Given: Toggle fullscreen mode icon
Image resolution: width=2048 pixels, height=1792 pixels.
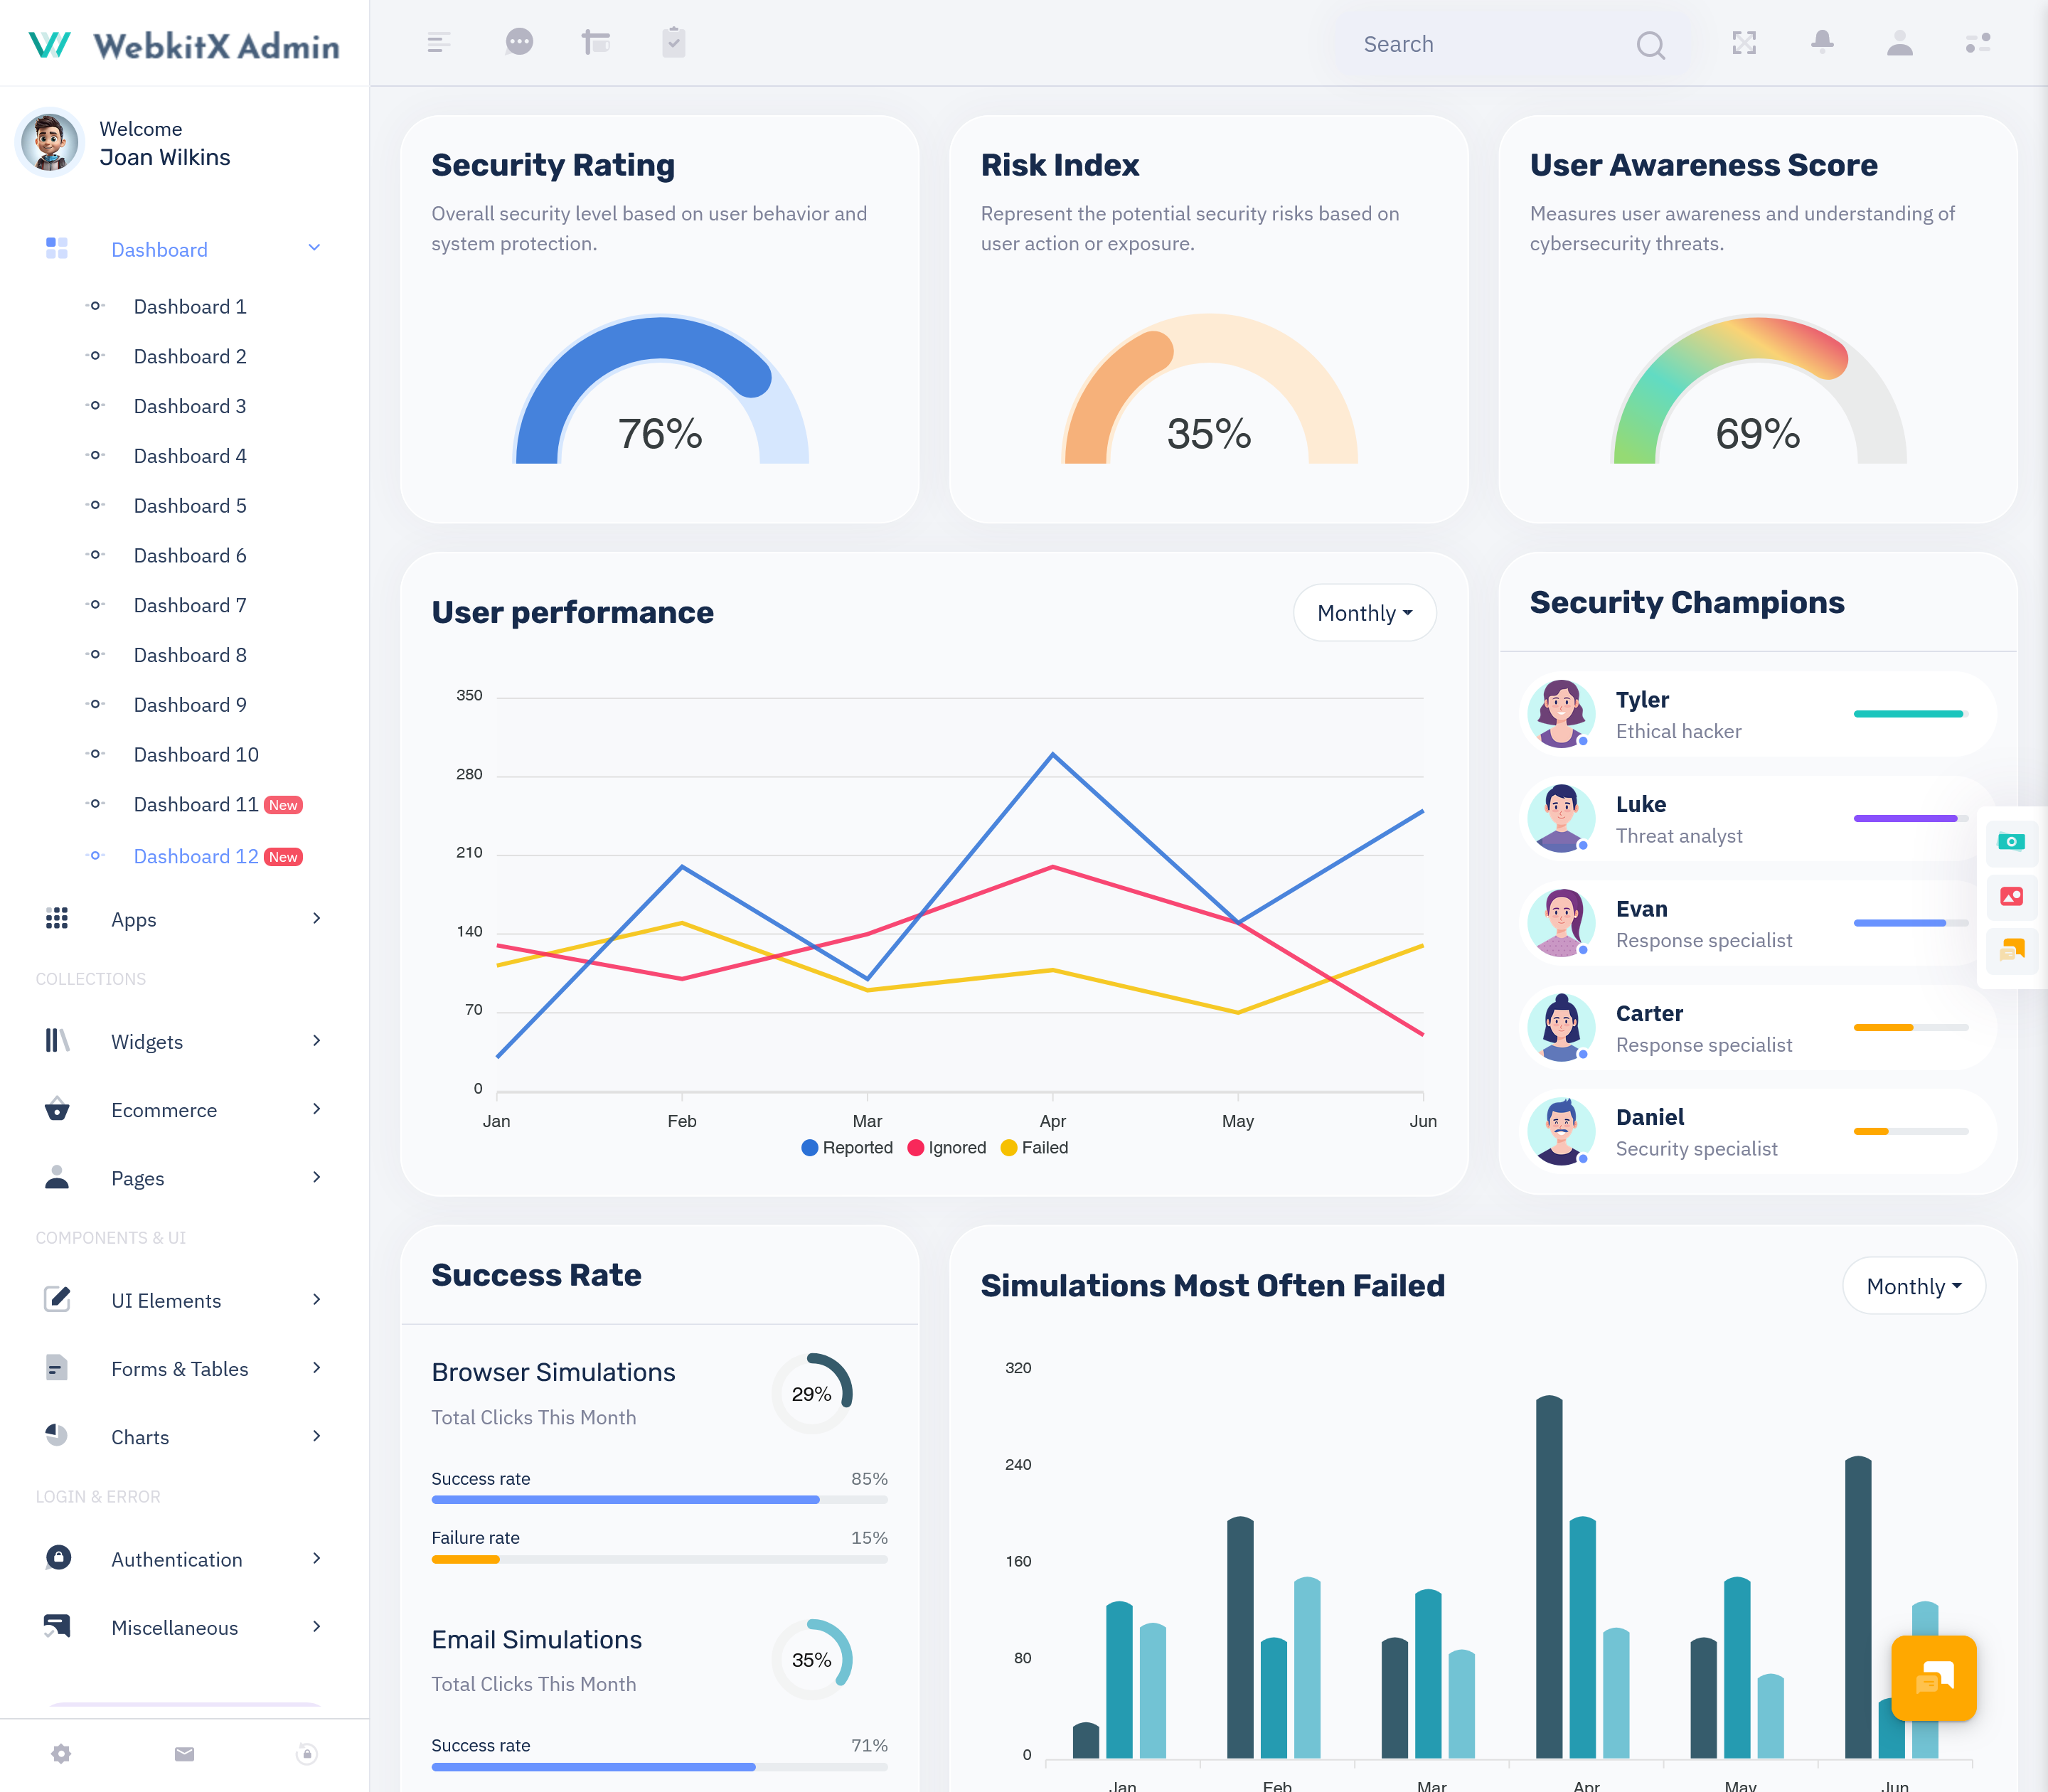Looking at the screenshot, I should point(1744,43).
